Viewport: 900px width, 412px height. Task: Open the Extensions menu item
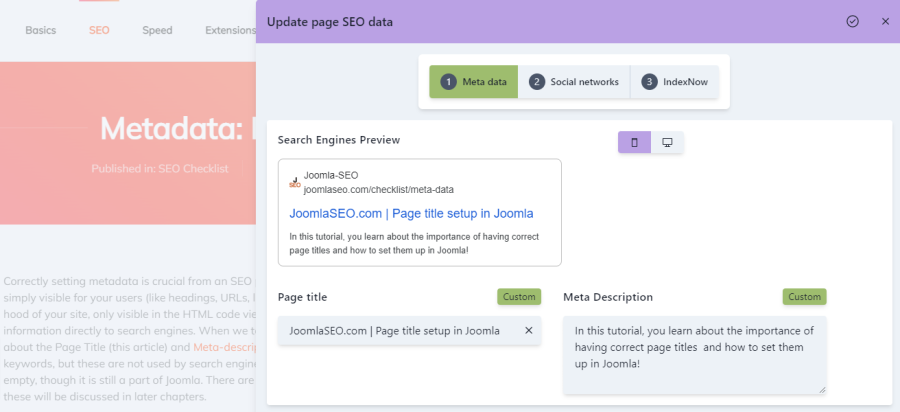click(230, 30)
